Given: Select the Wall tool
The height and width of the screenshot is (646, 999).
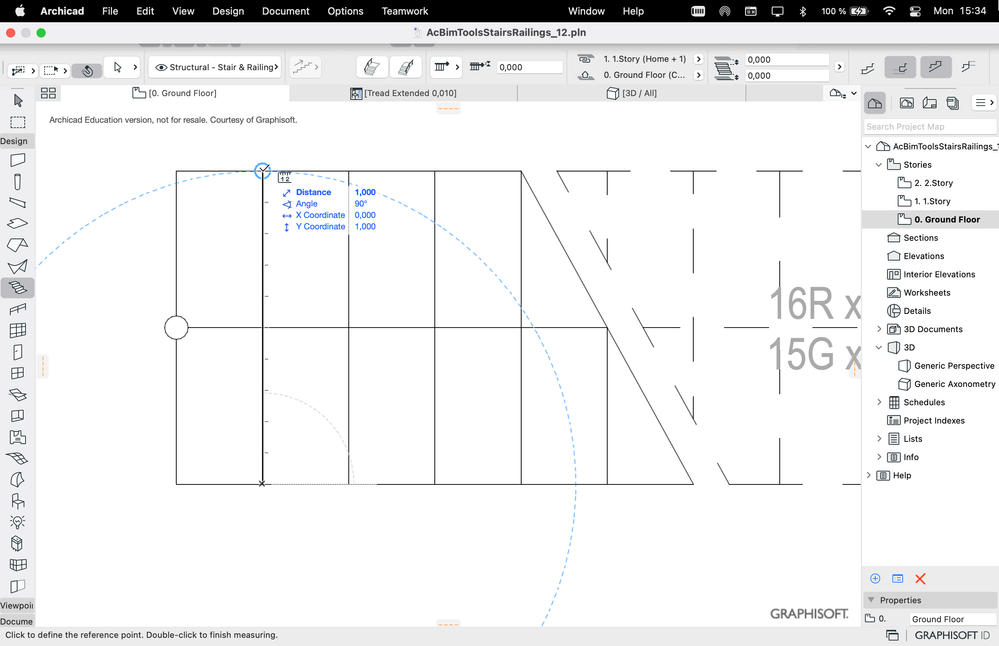Looking at the screenshot, I should [17, 160].
